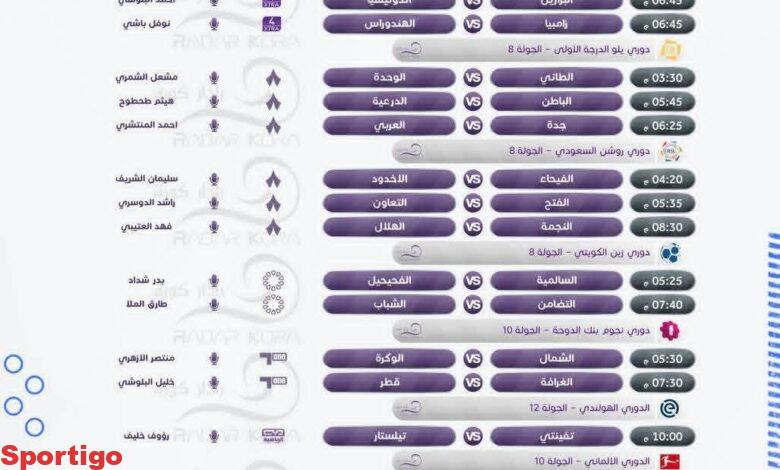This screenshot has width=780, height=470.
Task: Open the Sportigo logo link
Action: click(62, 457)
